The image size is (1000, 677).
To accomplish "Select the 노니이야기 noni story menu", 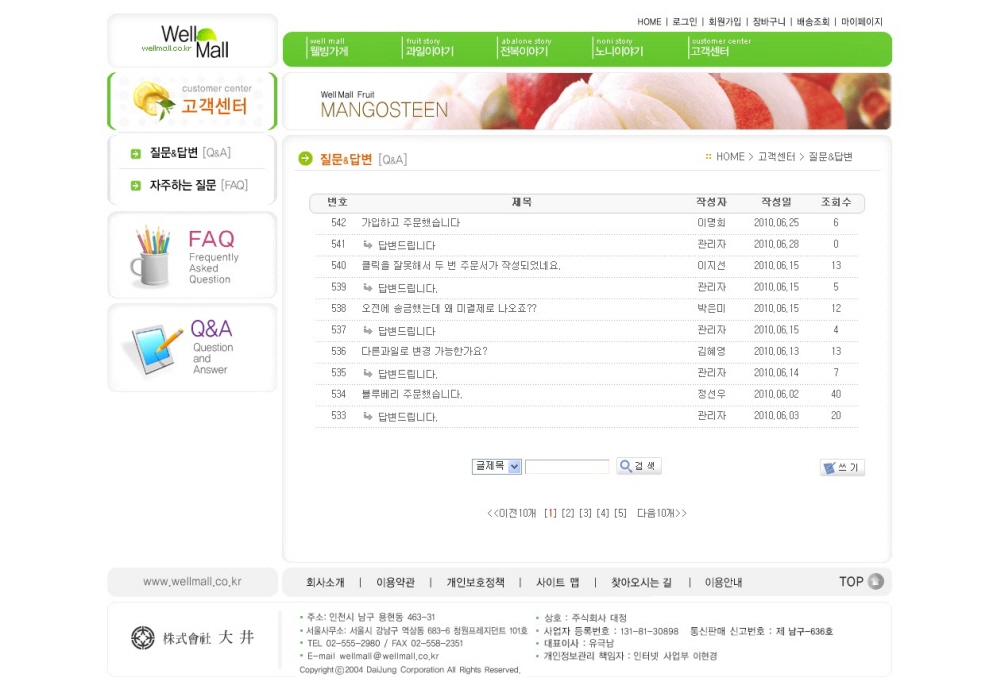I will pyautogui.click(x=619, y=50).
